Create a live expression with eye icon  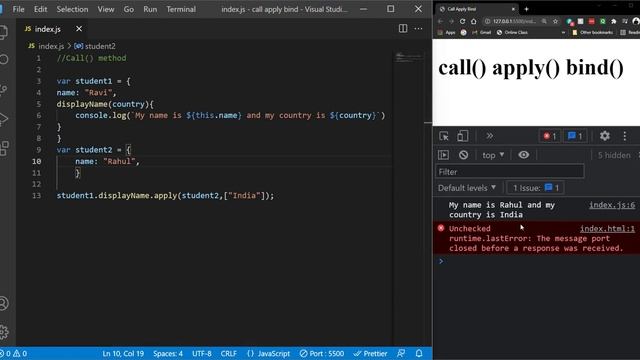click(524, 155)
